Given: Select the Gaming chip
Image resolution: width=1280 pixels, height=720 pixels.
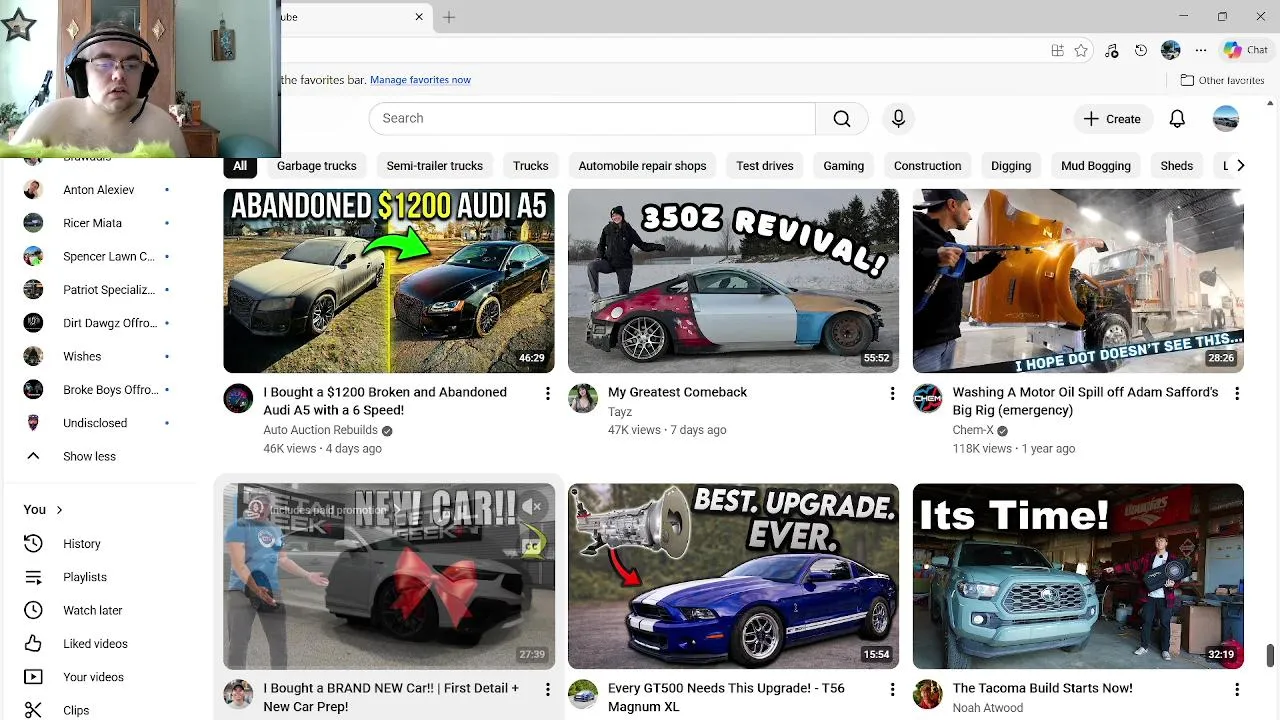Looking at the screenshot, I should click(x=843, y=166).
